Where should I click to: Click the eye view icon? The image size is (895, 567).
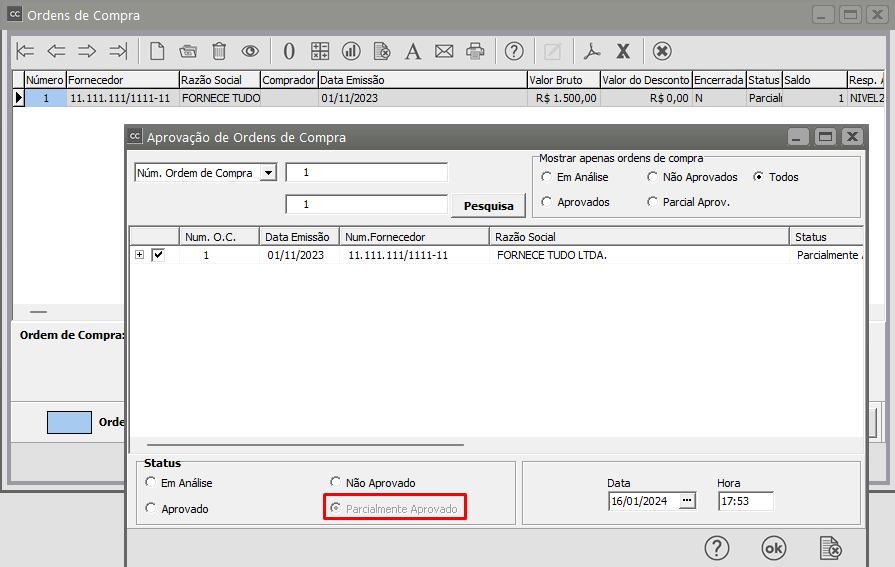tap(250, 51)
